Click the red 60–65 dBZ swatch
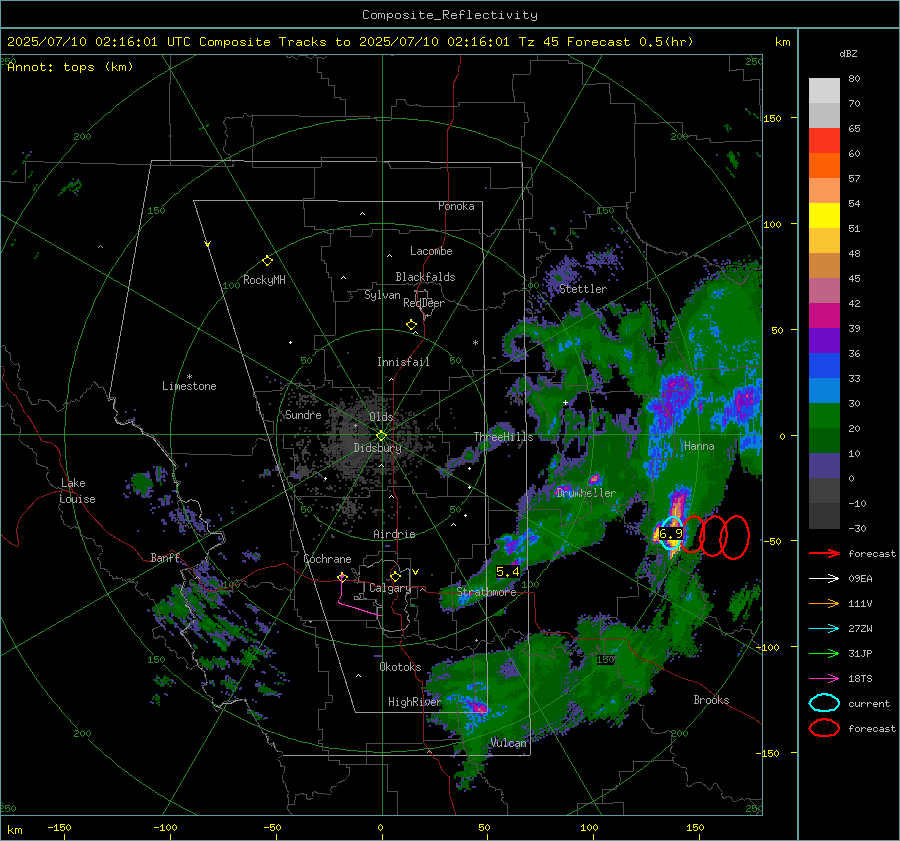 pyautogui.click(x=824, y=141)
